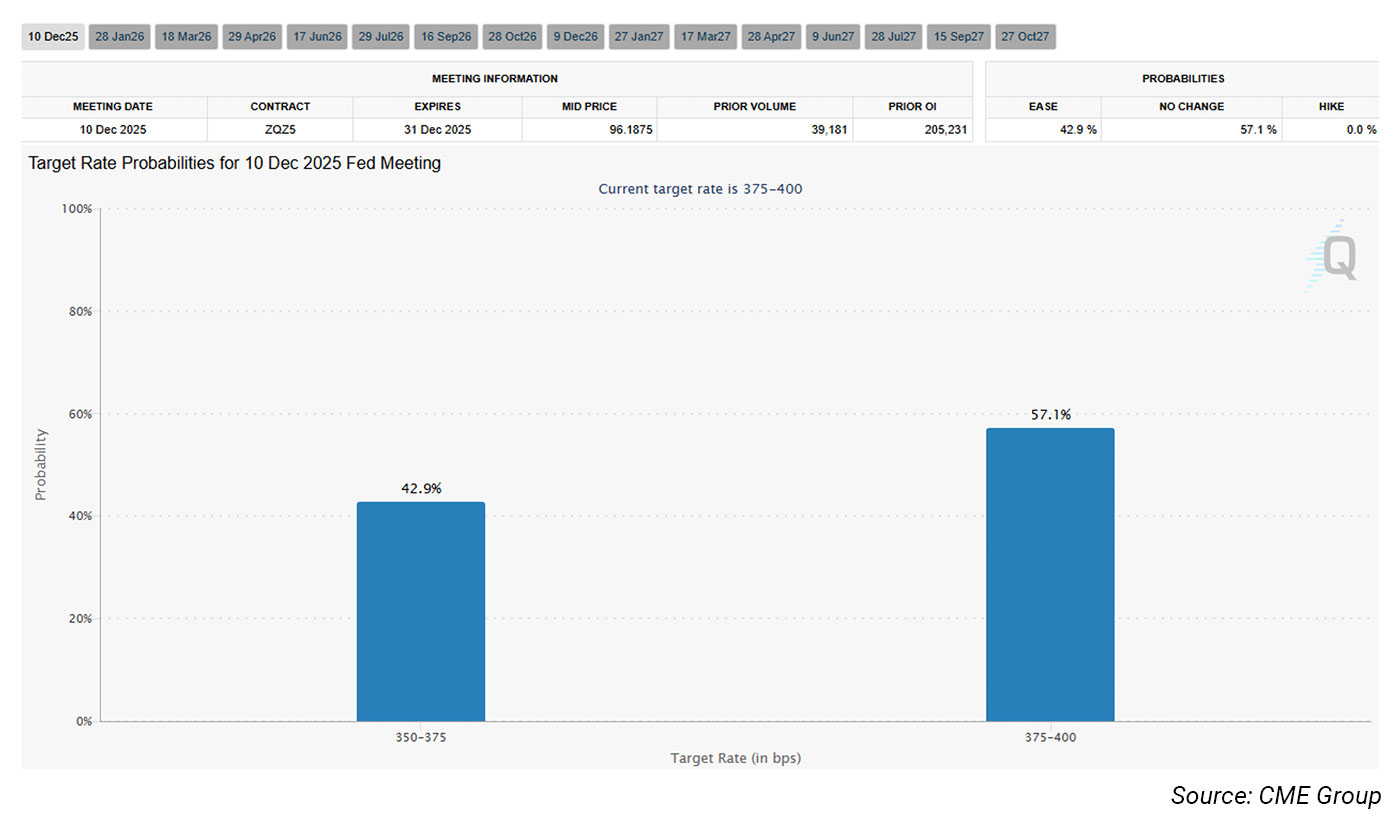Select the 28 Apr27 tab
Screen dimensions: 1400x825
click(771, 37)
